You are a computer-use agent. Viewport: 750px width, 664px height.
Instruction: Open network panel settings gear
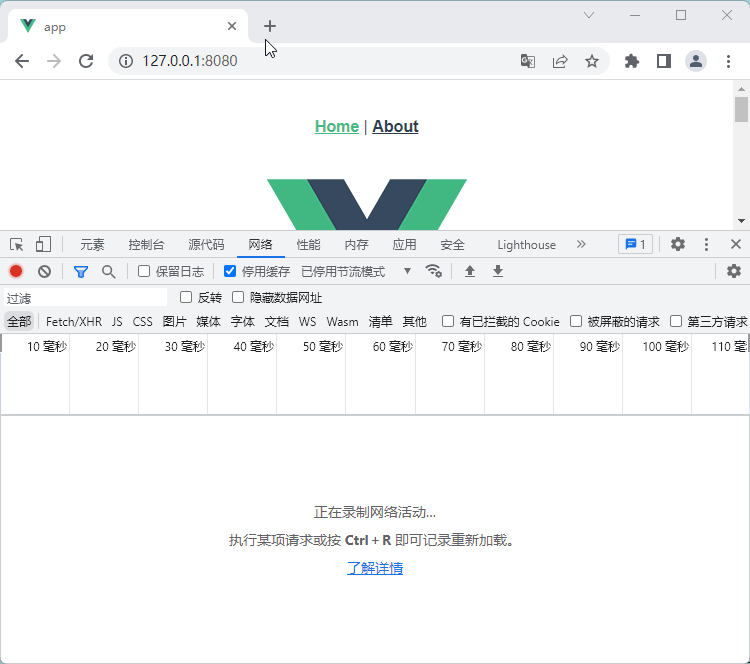tap(734, 271)
